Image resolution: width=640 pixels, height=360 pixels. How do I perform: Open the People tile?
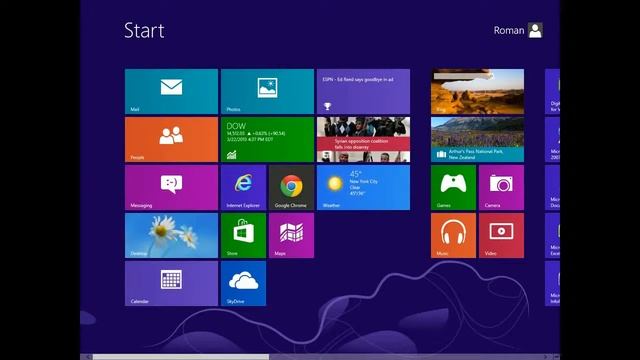(x=171, y=140)
